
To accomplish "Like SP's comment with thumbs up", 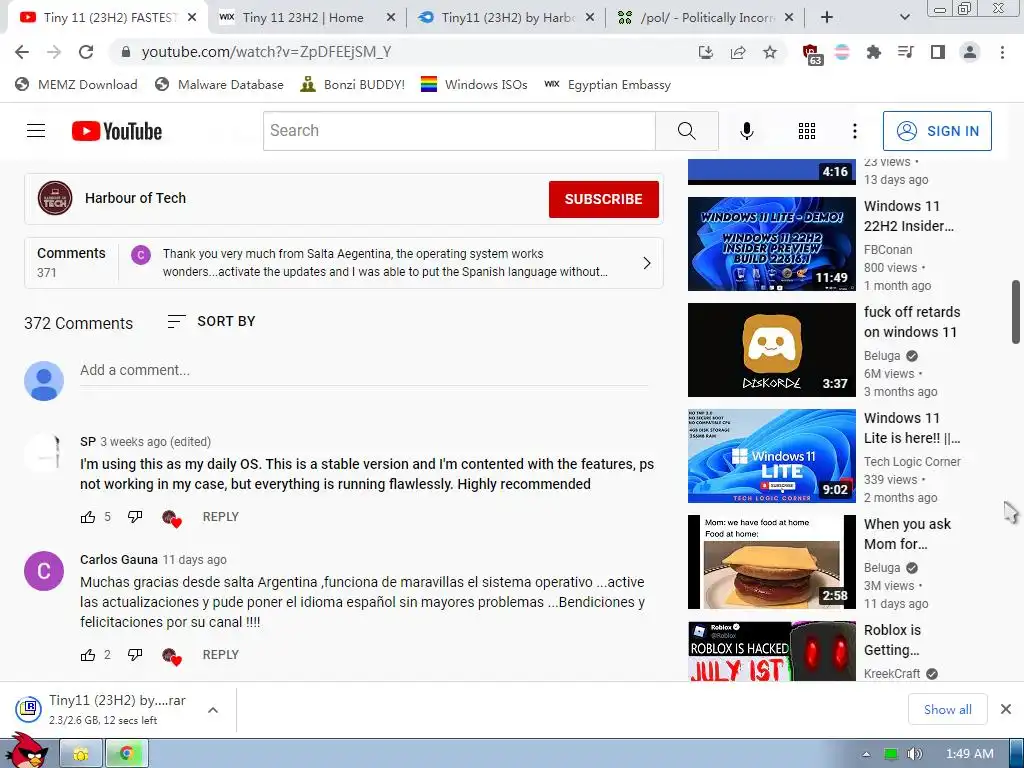I will point(88,517).
